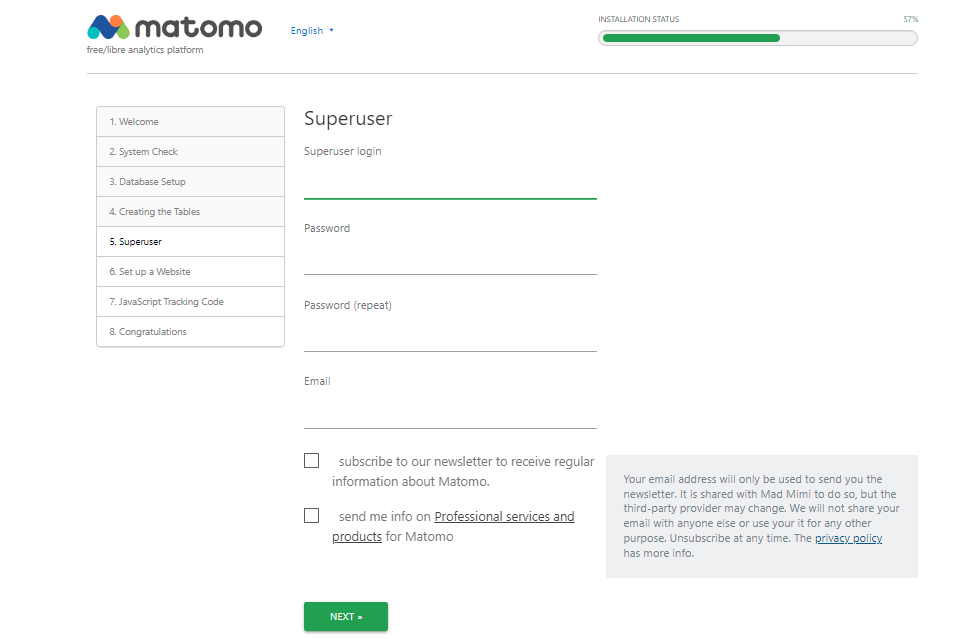Screen dimensions: 979x639
Task: Click the Password input field
Action: click(450, 260)
